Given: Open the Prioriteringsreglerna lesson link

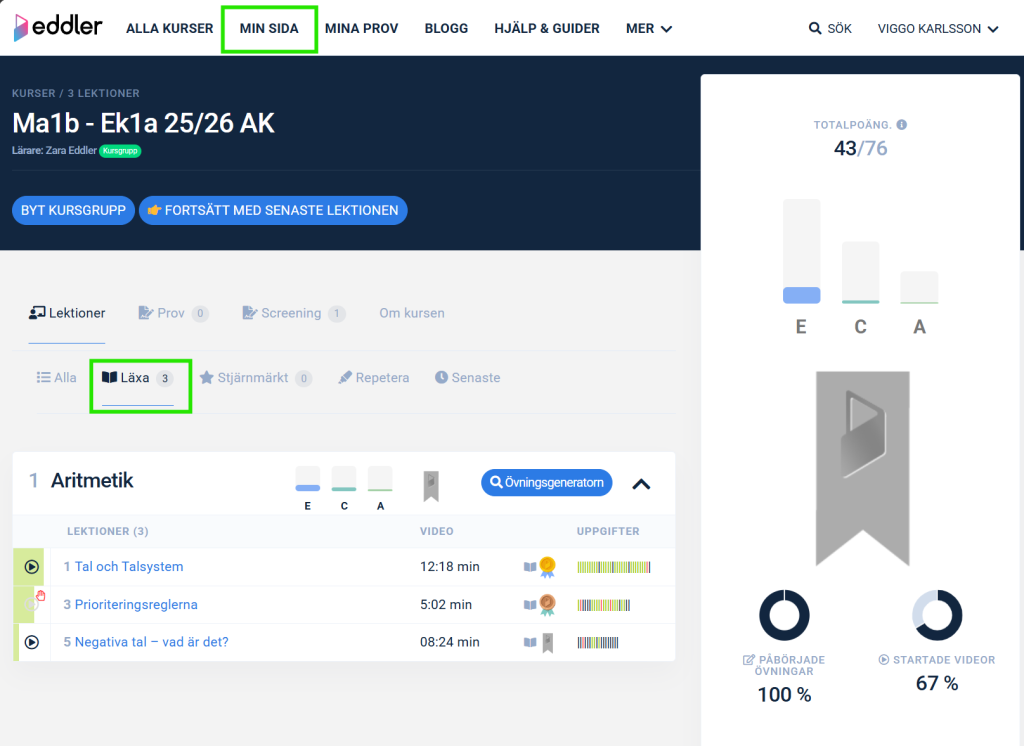Looking at the screenshot, I should 136,604.
